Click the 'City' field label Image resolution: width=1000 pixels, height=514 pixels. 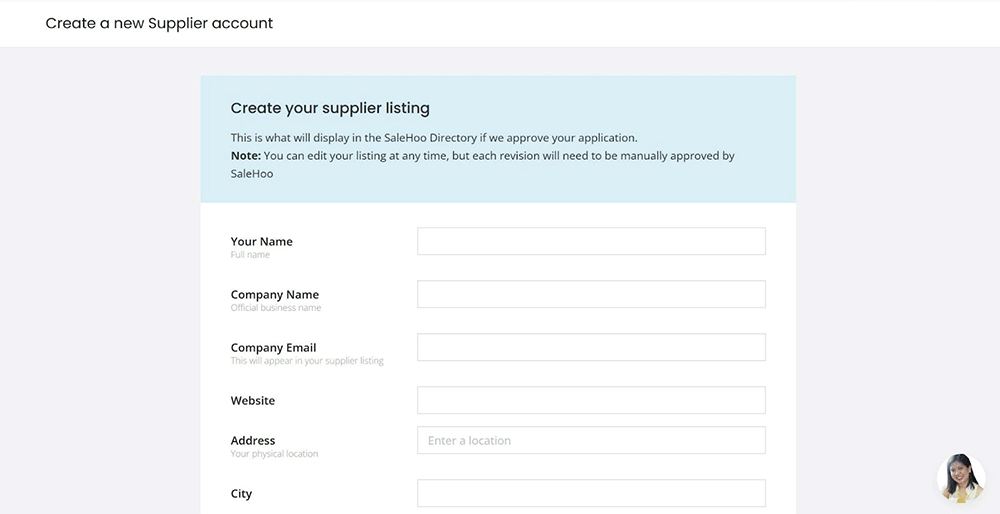tap(241, 494)
